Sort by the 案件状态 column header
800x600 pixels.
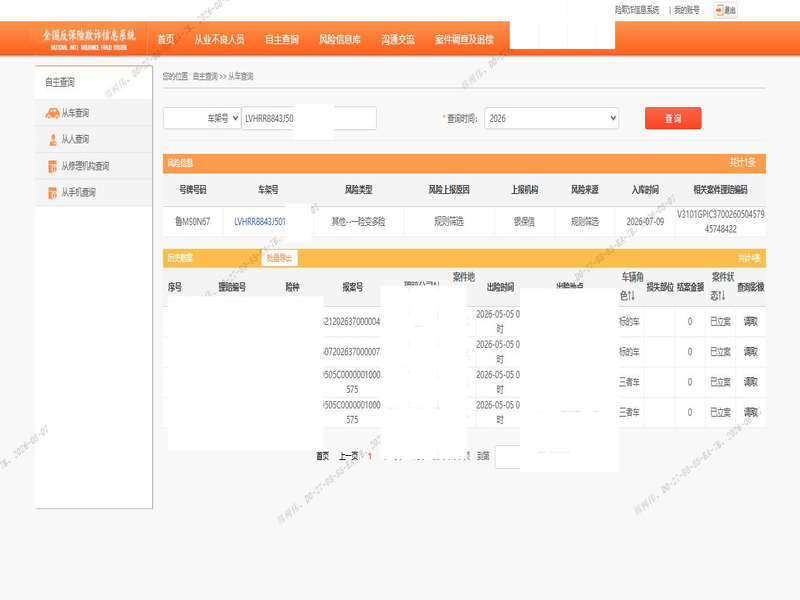722,286
